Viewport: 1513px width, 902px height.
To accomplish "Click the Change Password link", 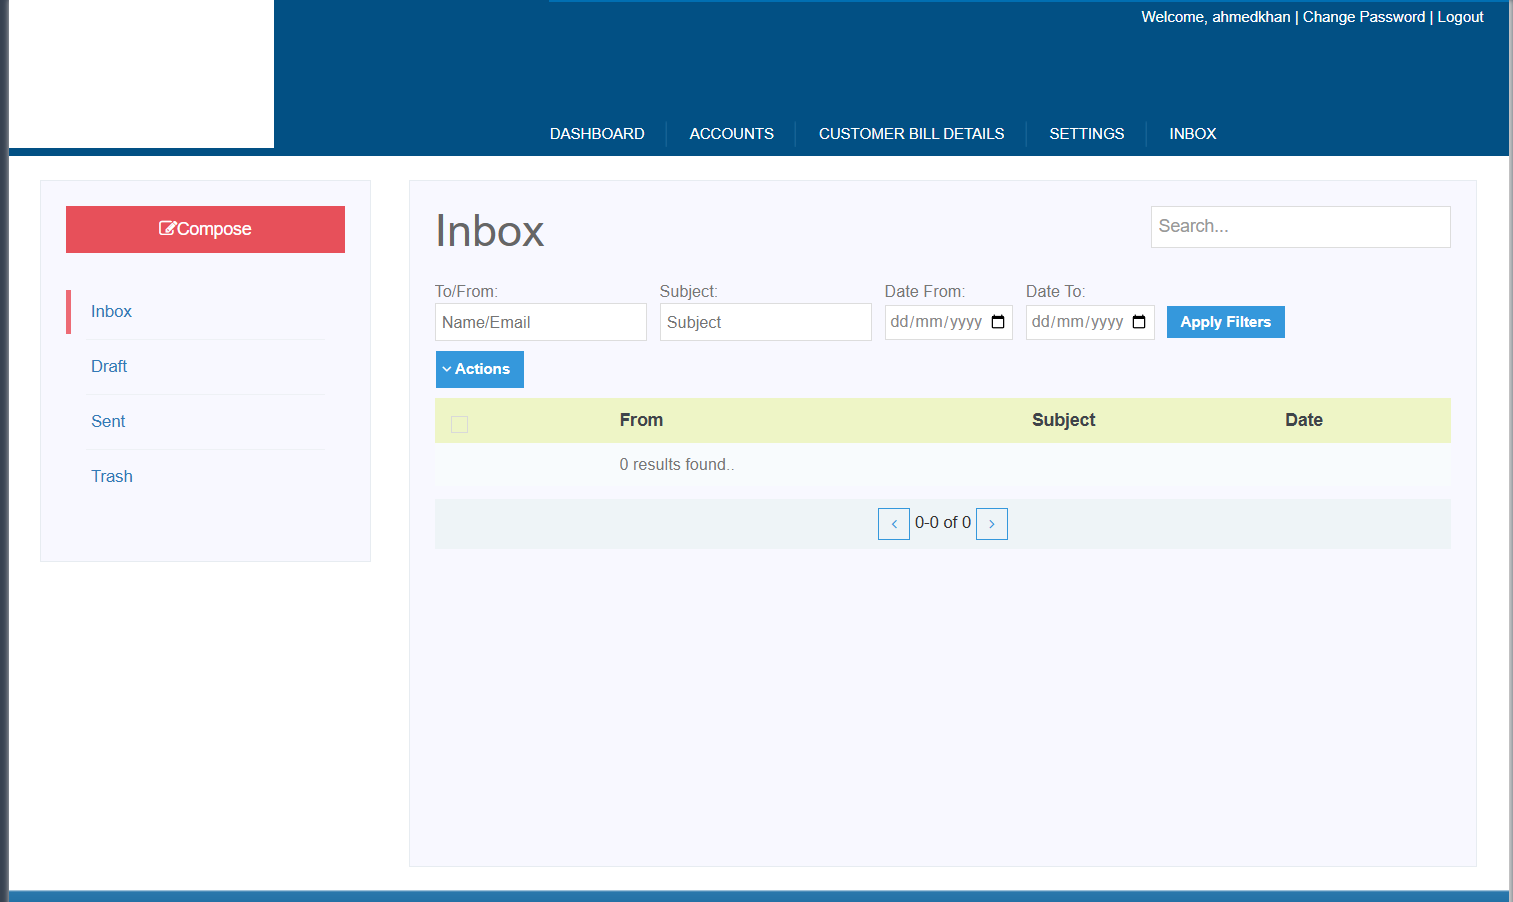I will [x=1363, y=17].
